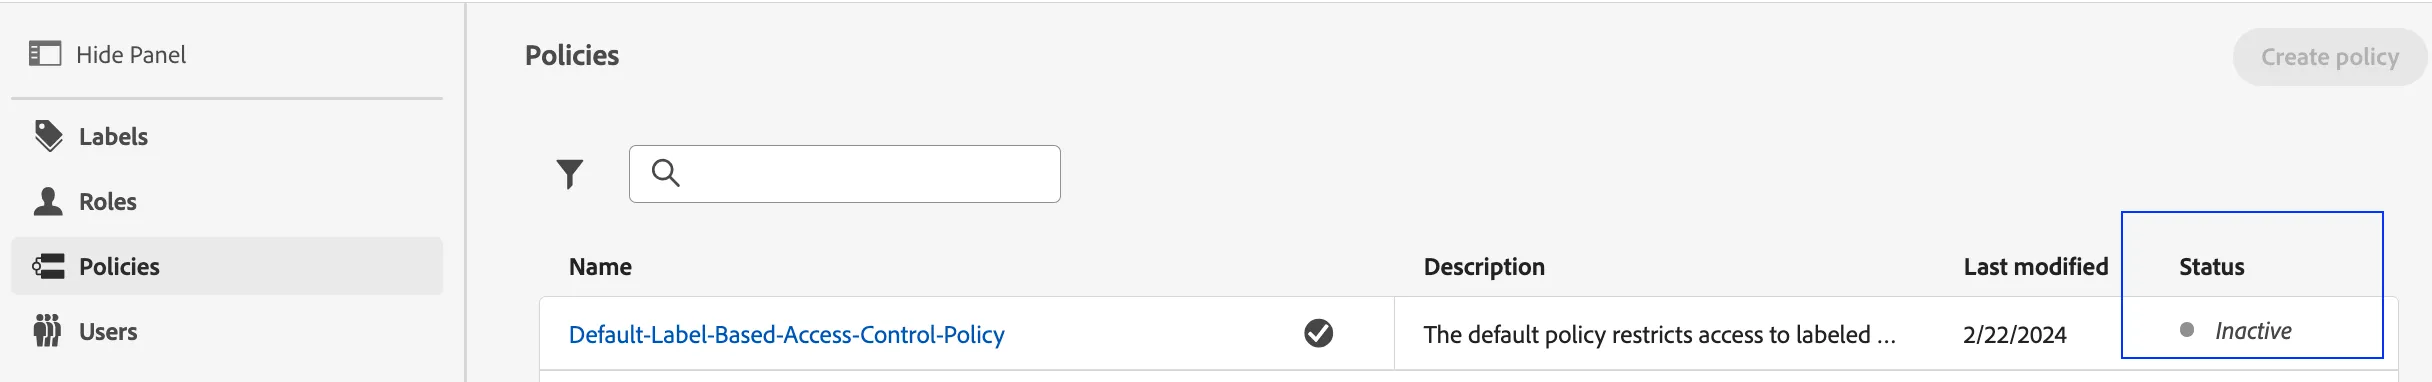Open the Users group icon
2432x382 pixels.
click(x=47, y=331)
